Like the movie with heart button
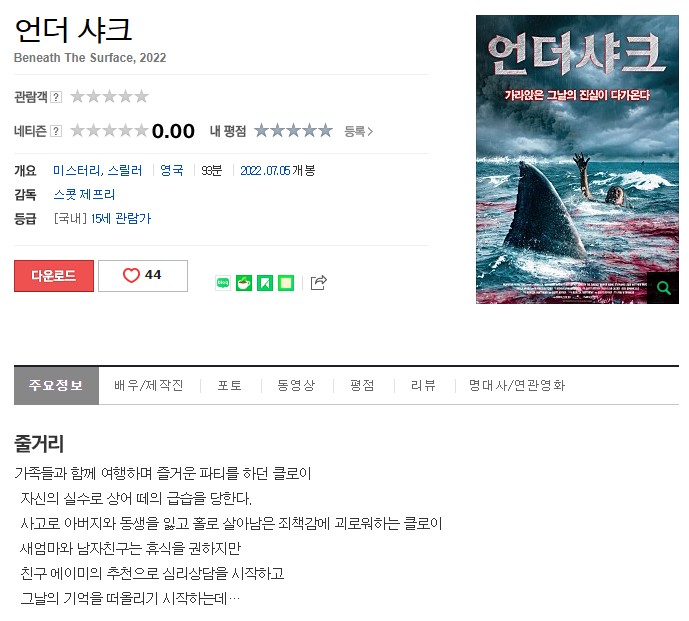 (143, 276)
